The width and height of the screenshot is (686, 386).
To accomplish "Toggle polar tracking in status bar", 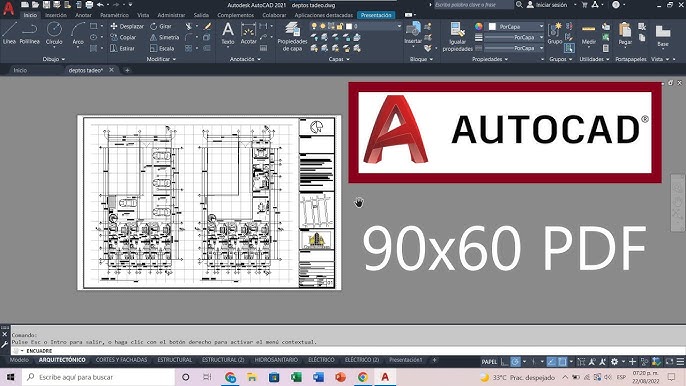I will coord(516,361).
